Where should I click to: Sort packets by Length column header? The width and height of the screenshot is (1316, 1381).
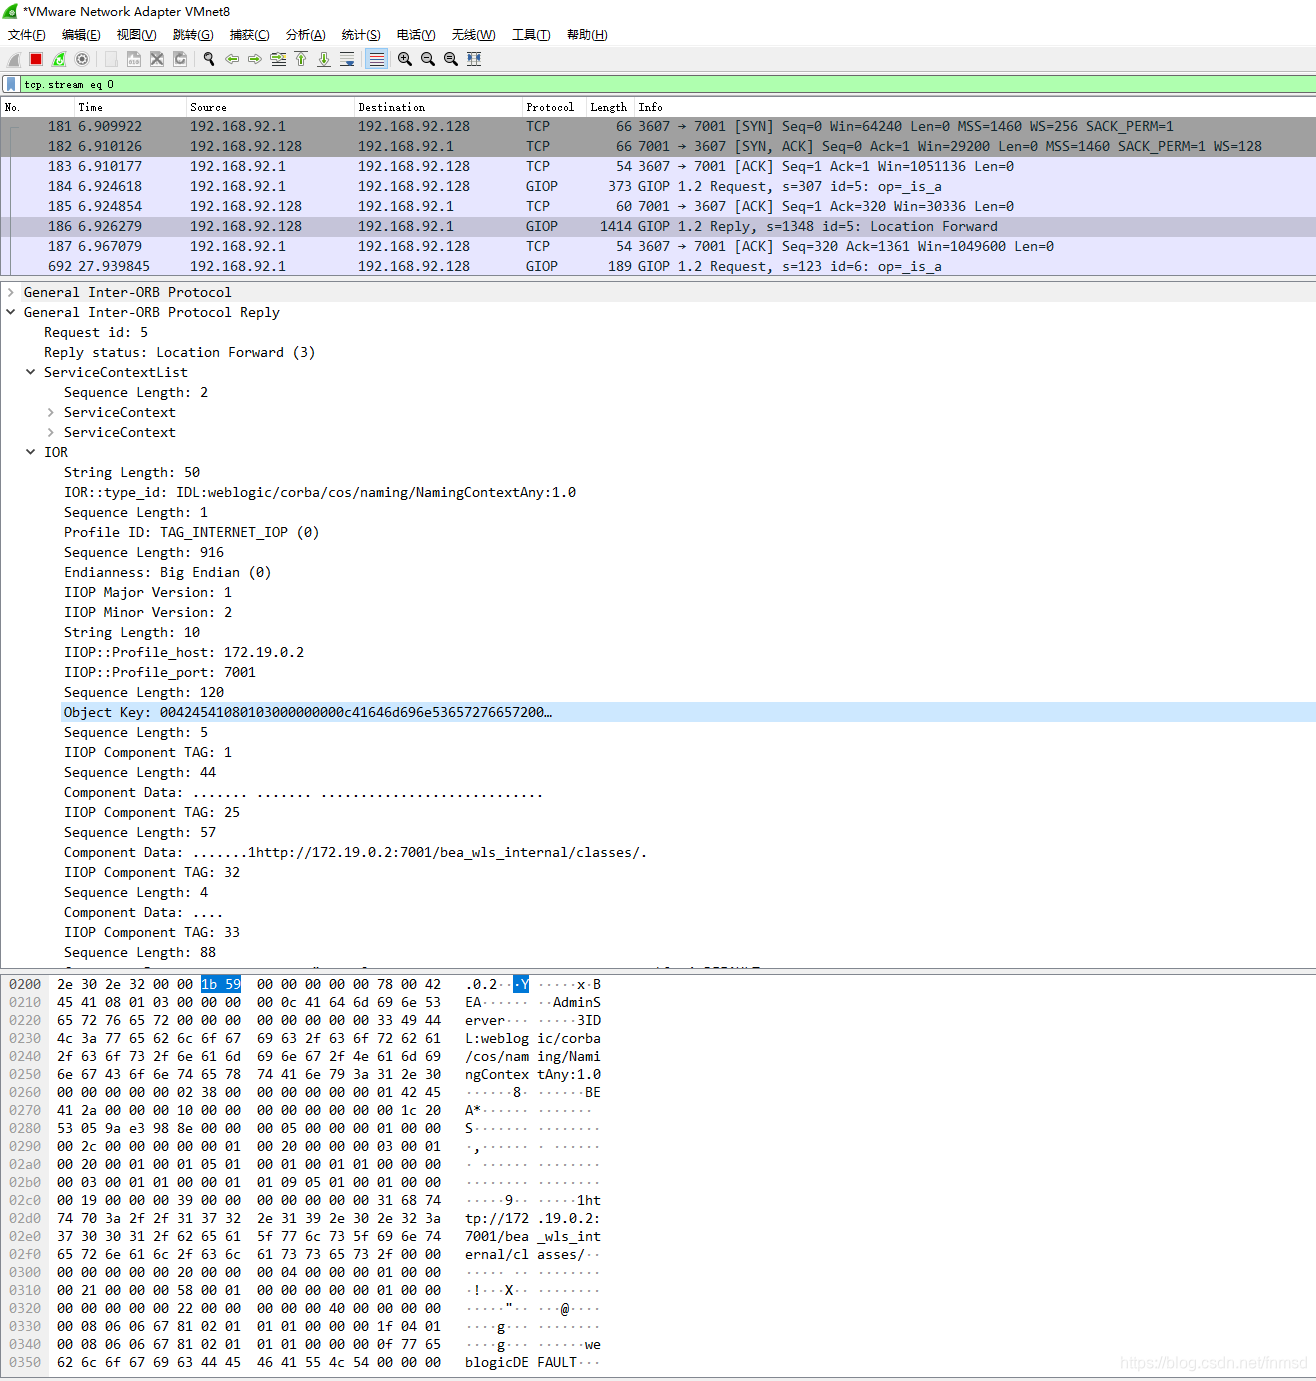[x=610, y=107]
